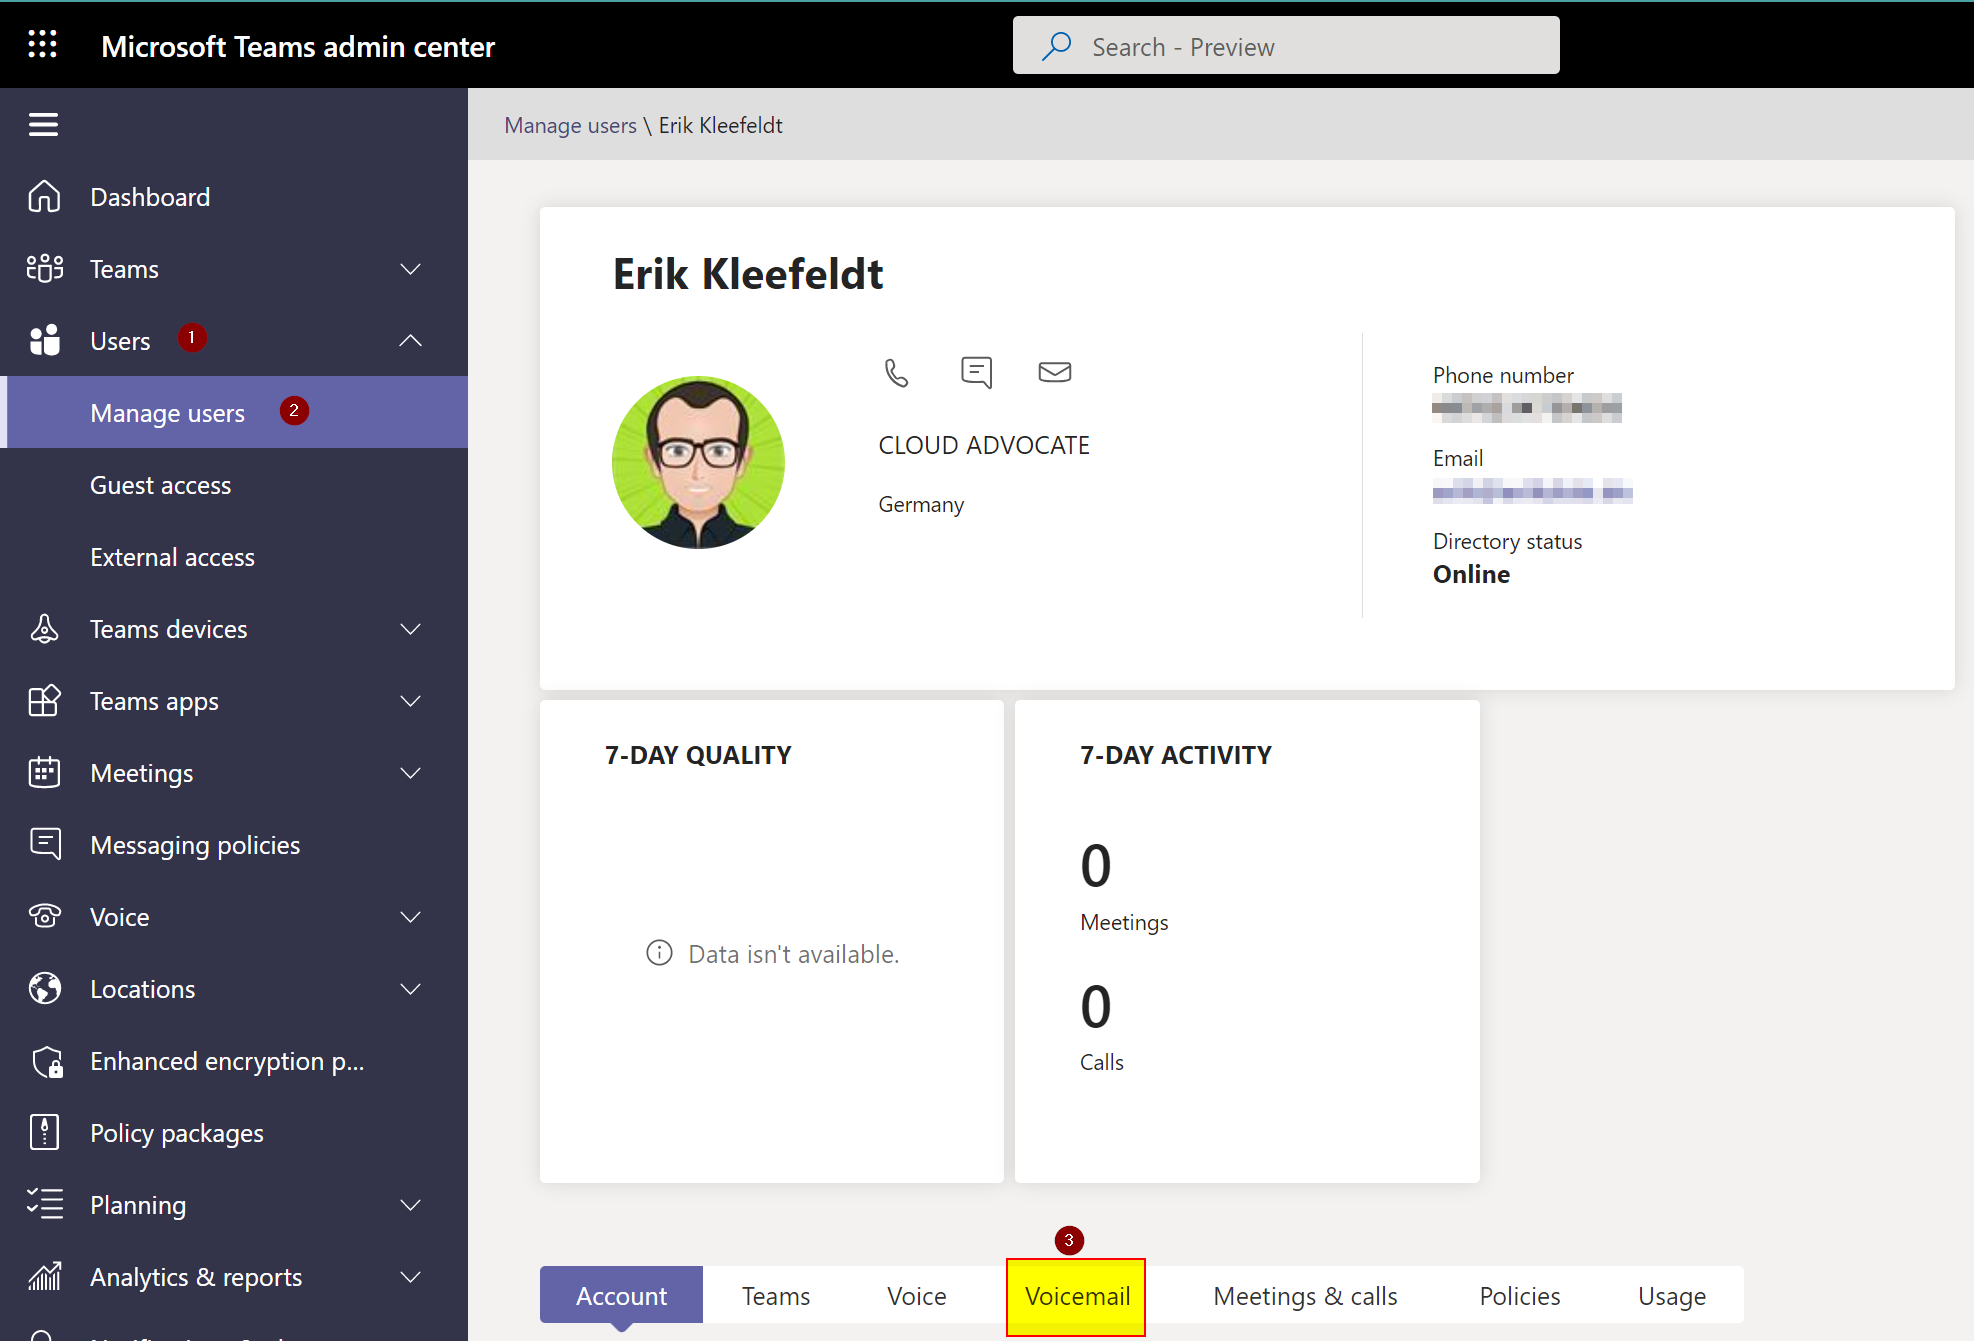
Task: Click the chat message icon
Action: (x=976, y=372)
